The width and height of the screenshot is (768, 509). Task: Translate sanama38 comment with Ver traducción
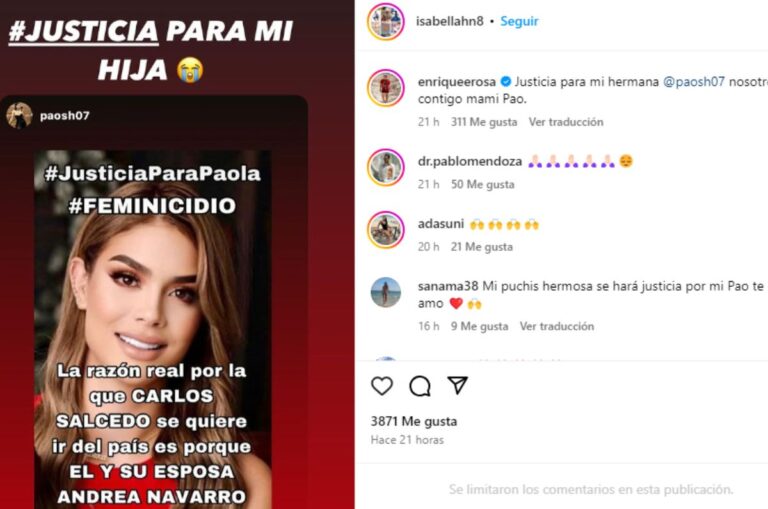pos(556,326)
